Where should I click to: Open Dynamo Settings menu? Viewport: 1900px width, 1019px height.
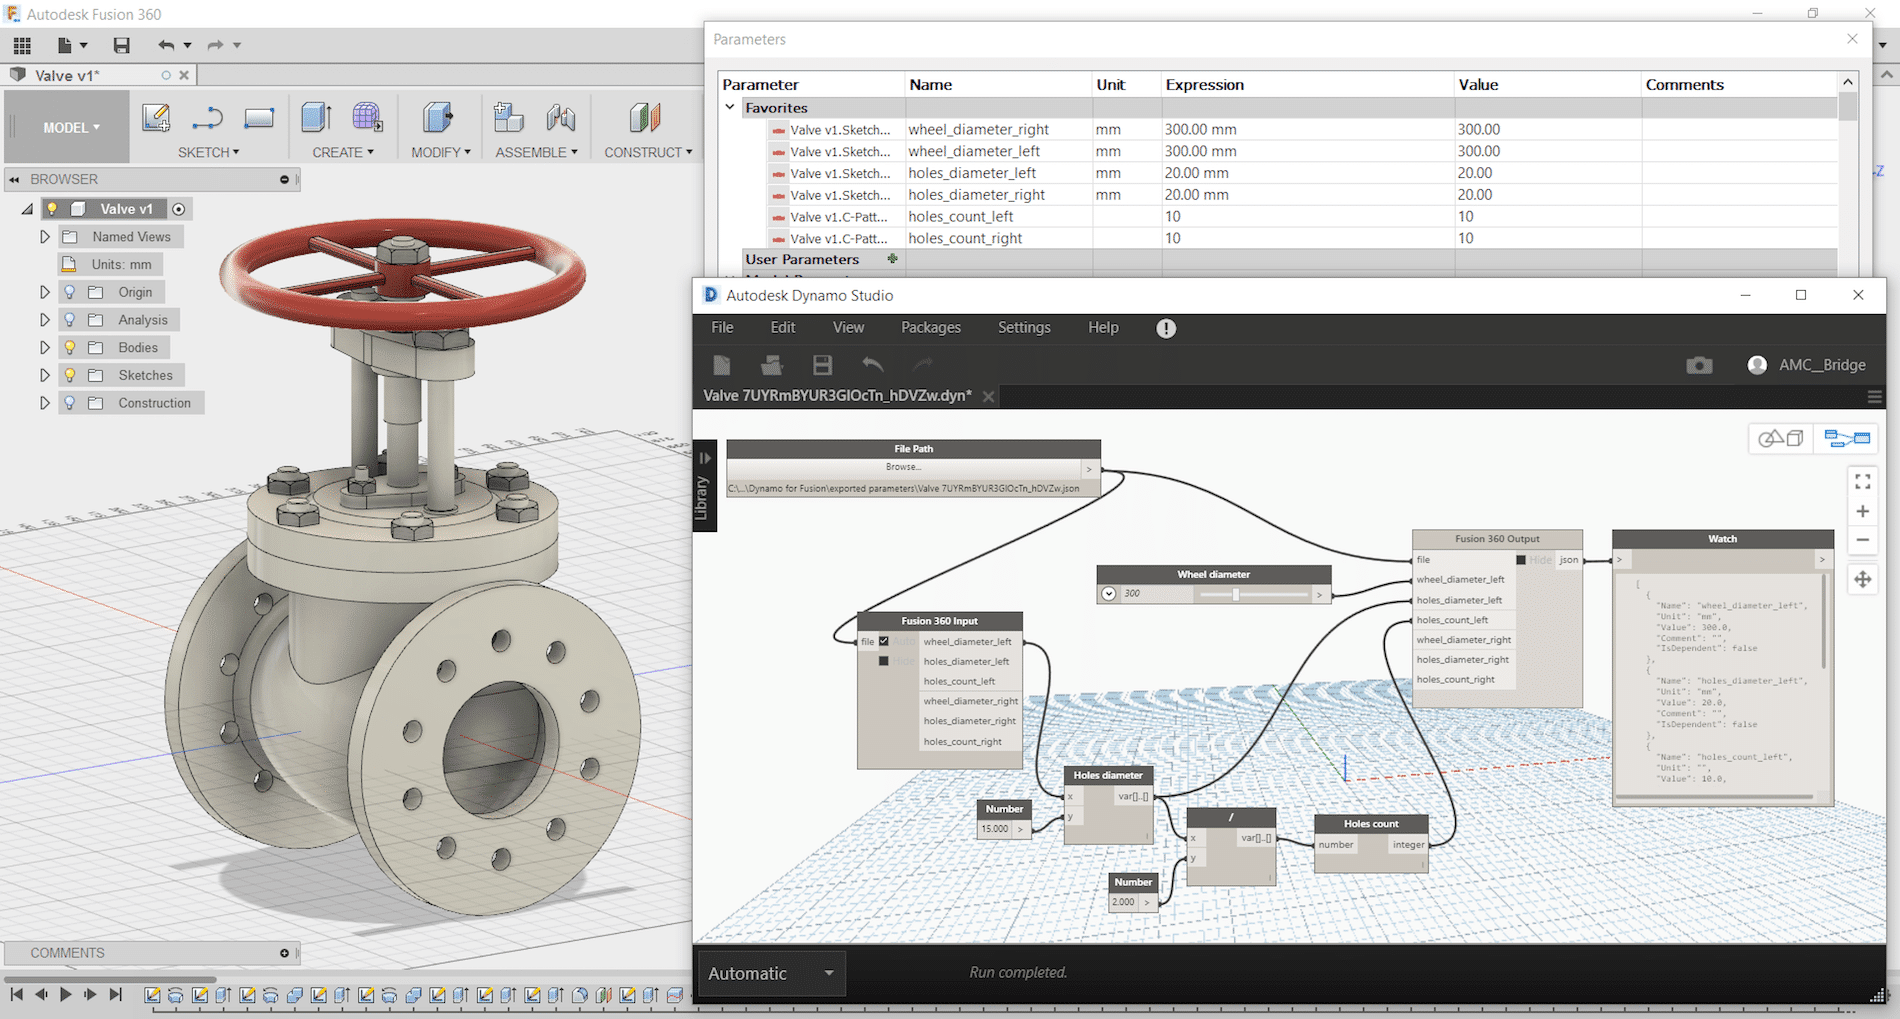coord(1024,327)
